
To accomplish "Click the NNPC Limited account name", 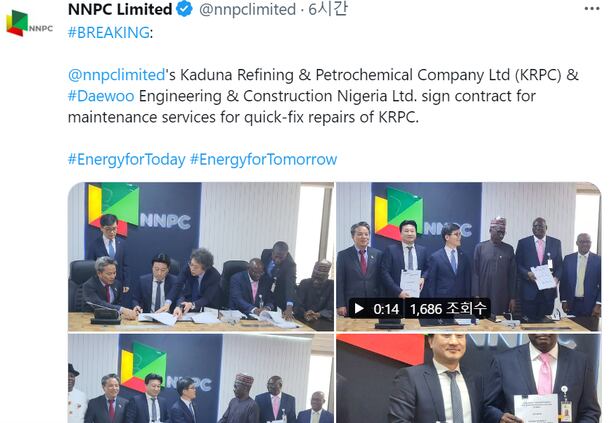I will click(120, 9).
